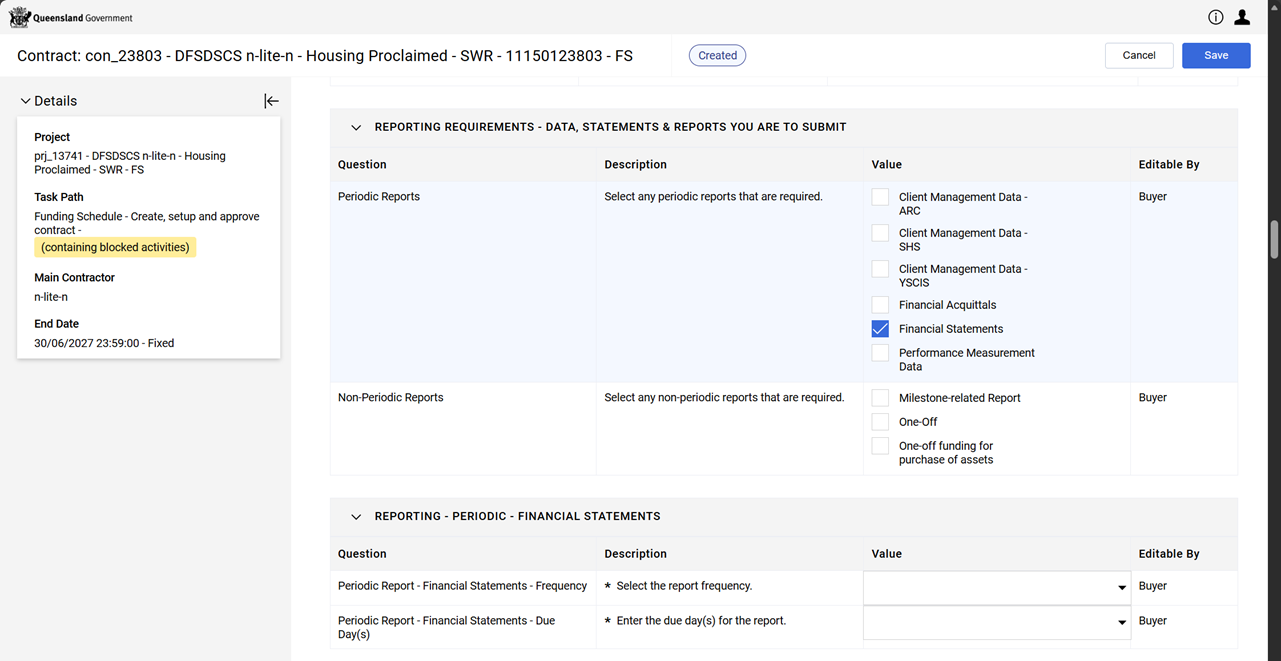Open the user profile icon
Viewport: 1281px width, 661px height.
[1242, 17]
